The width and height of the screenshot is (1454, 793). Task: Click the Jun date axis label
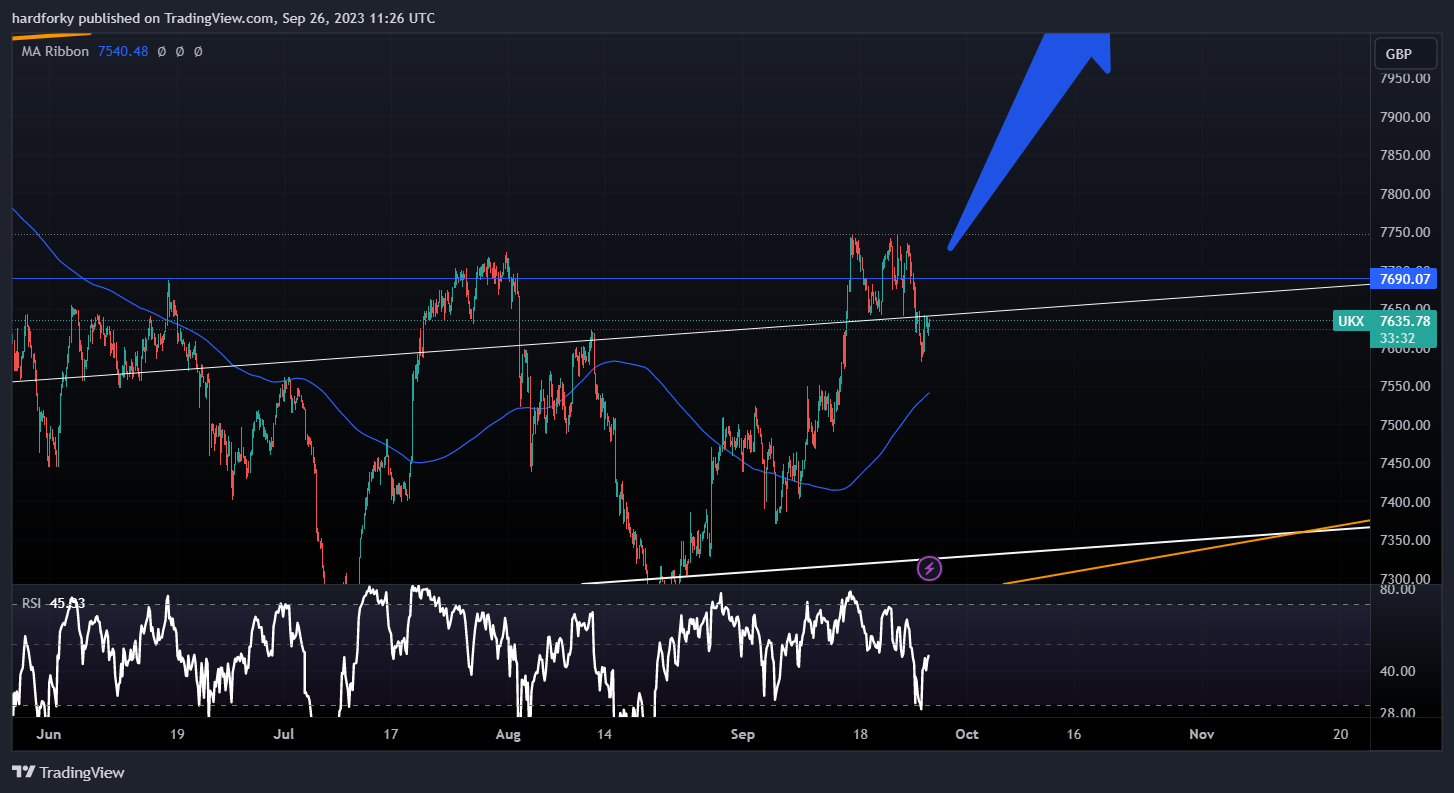click(x=48, y=734)
